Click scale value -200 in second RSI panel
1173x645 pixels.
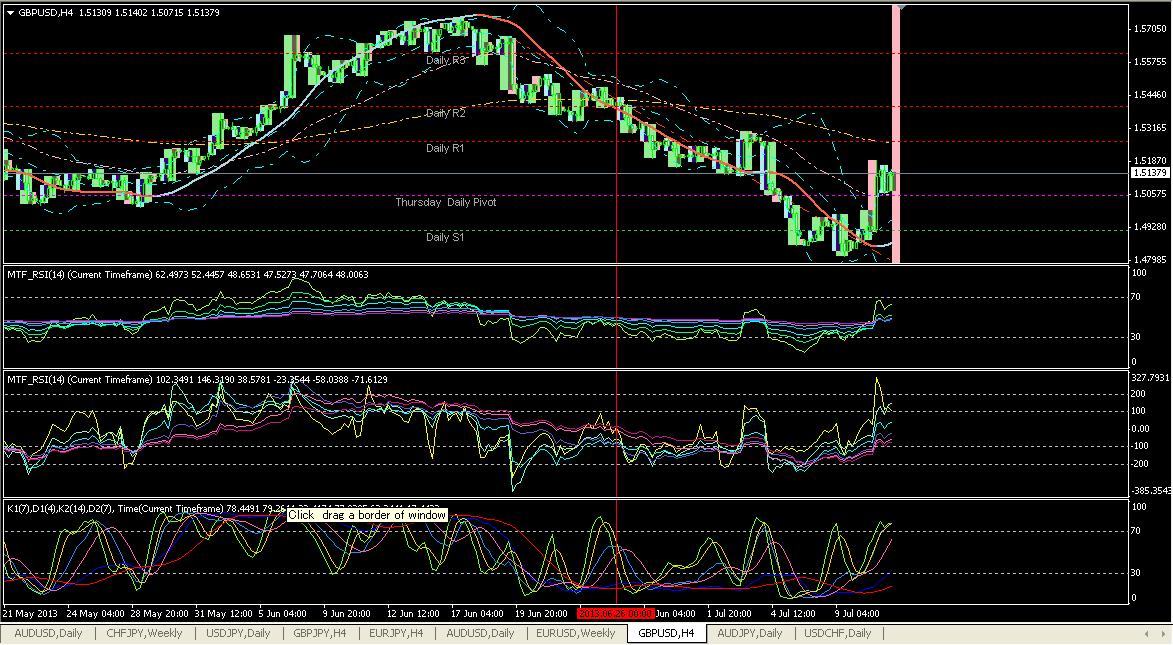click(1139, 464)
